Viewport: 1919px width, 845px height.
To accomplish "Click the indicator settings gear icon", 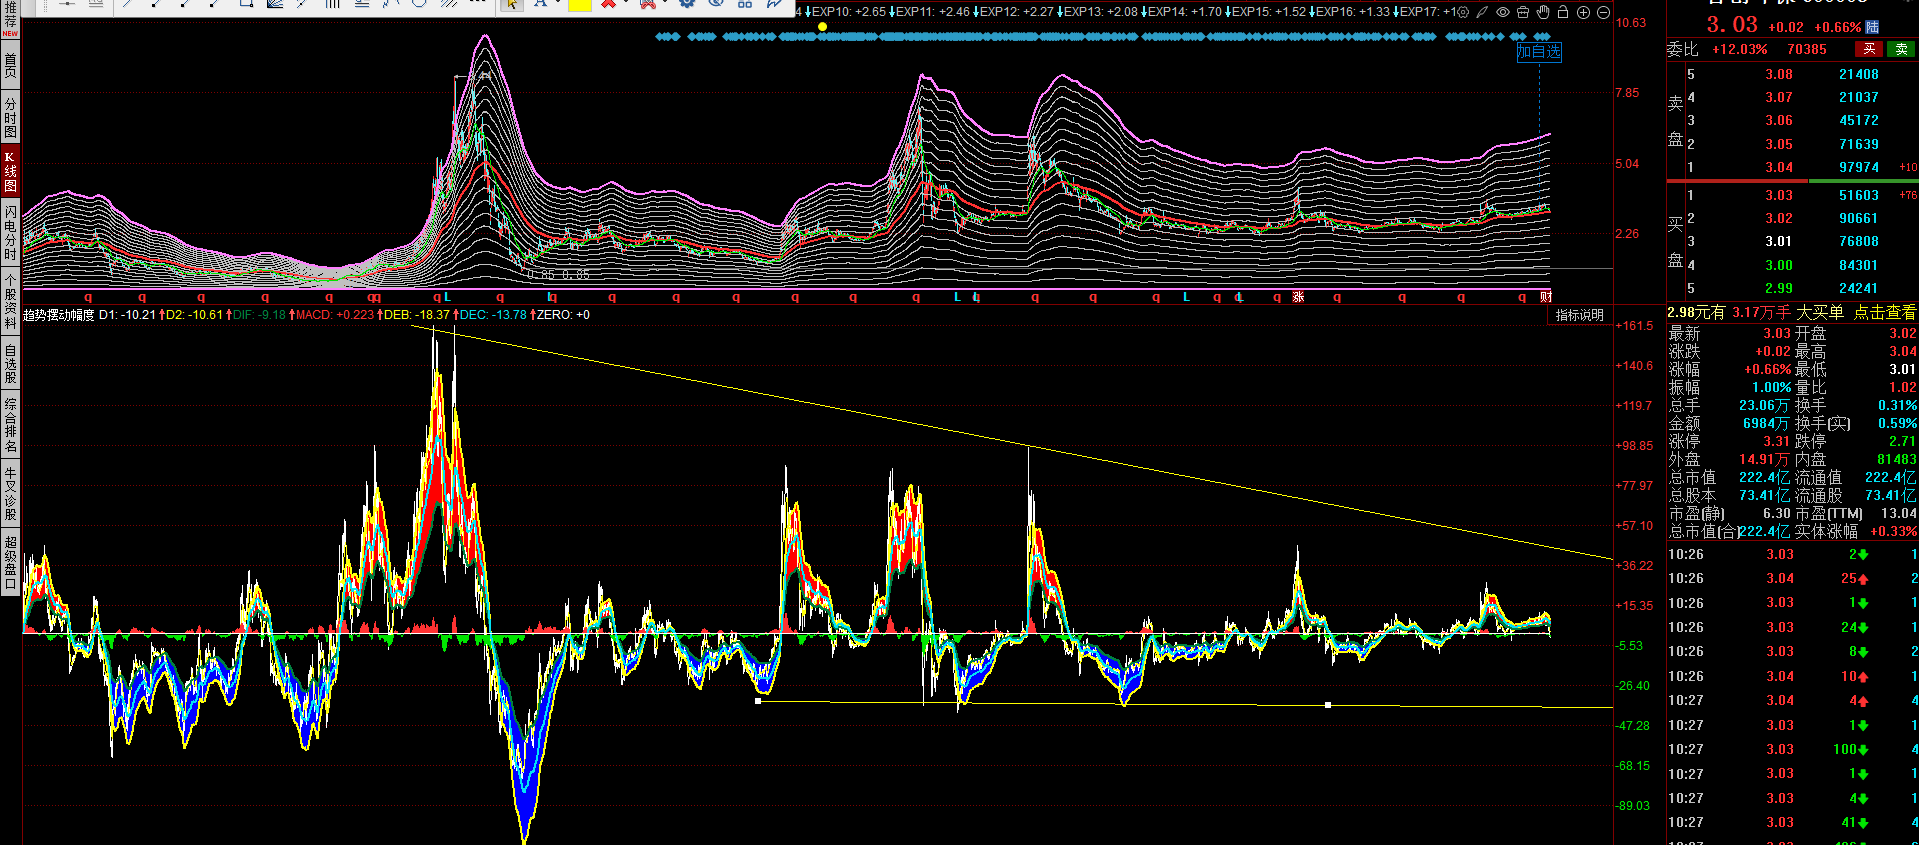I will pyautogui.click(x=1463, y=12).
